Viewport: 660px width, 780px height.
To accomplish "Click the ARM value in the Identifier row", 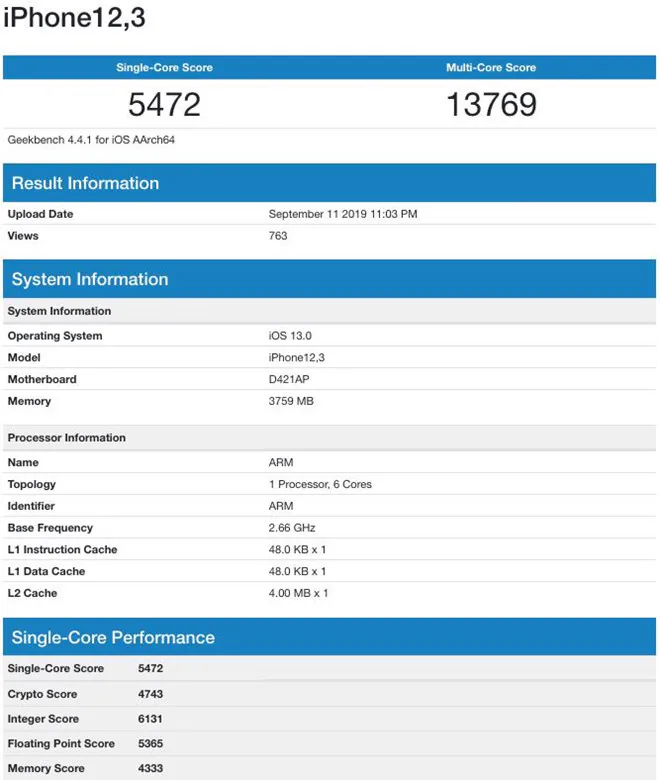I will click(281, 506).
